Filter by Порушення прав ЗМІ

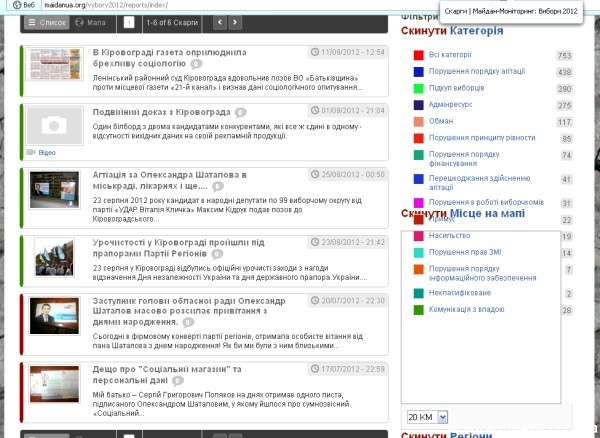pos(465,252)
